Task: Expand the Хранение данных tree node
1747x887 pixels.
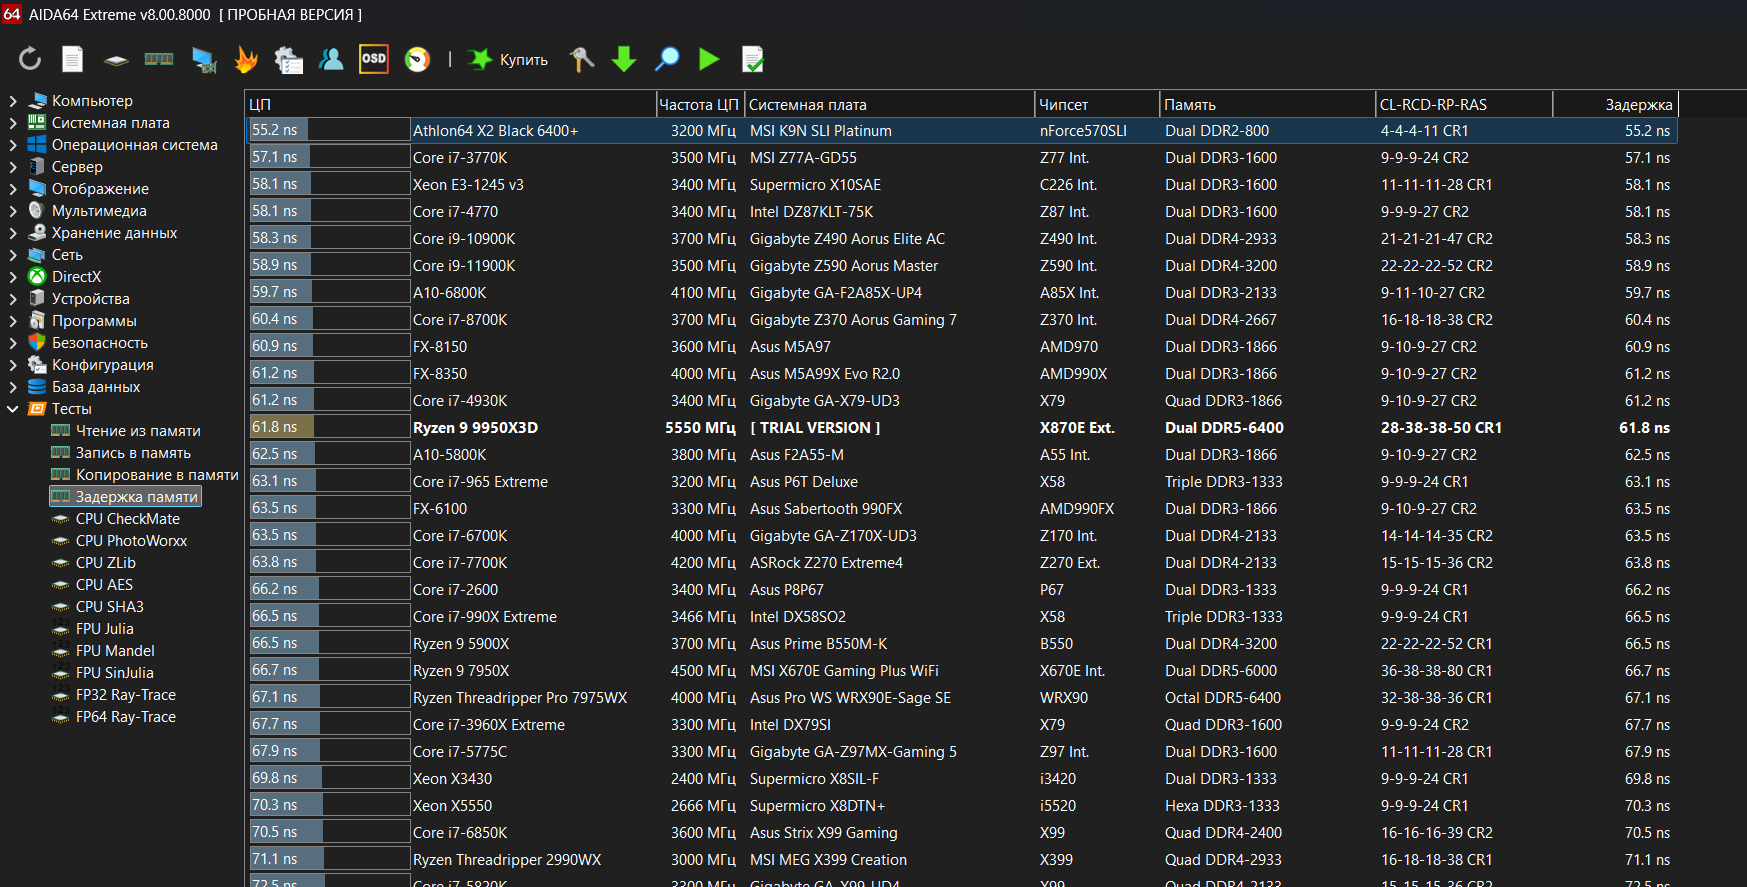Action: 13,233
